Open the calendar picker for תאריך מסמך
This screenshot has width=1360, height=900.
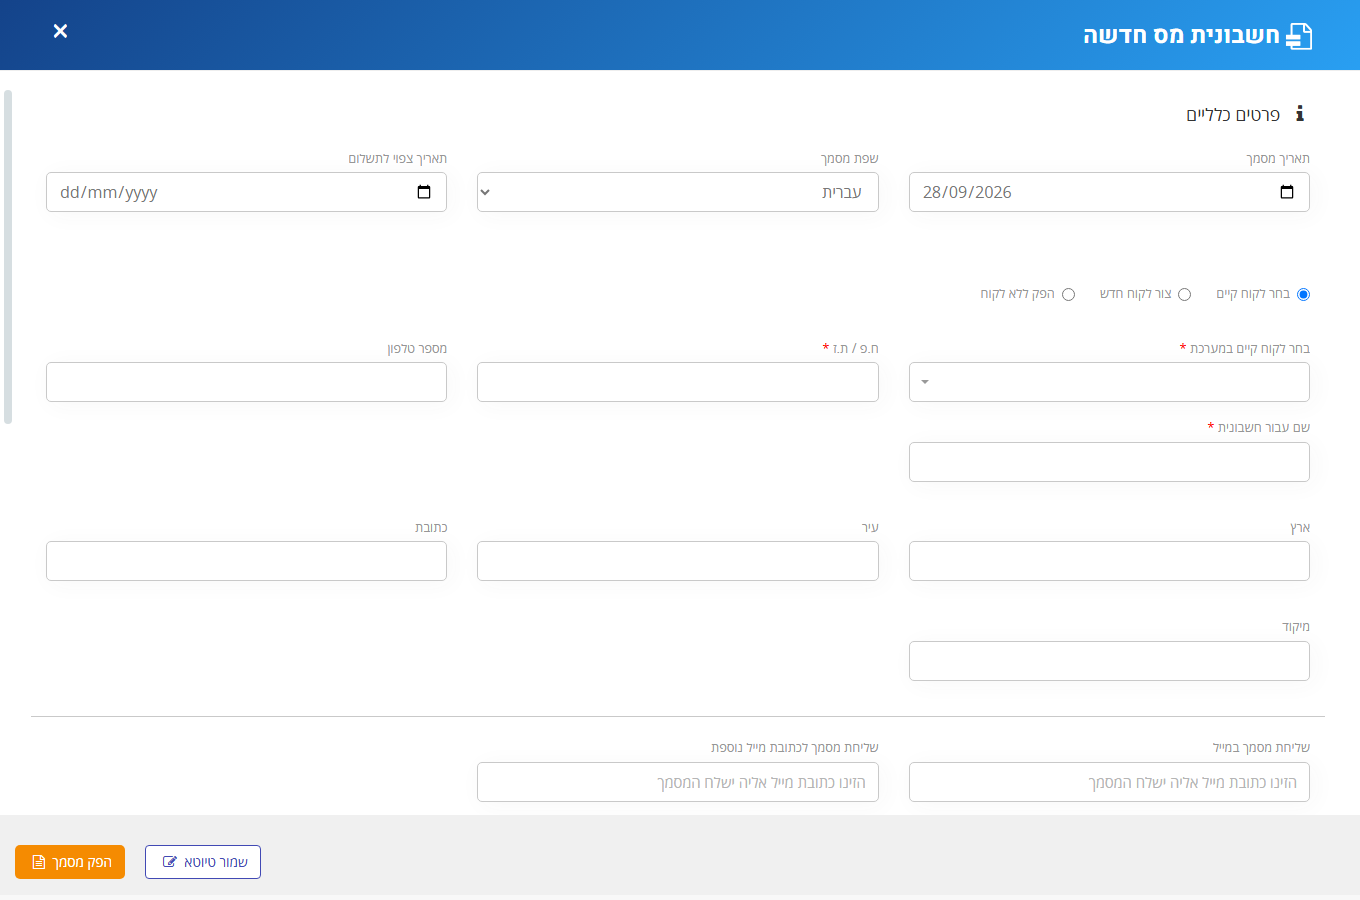click(1287, 192)
